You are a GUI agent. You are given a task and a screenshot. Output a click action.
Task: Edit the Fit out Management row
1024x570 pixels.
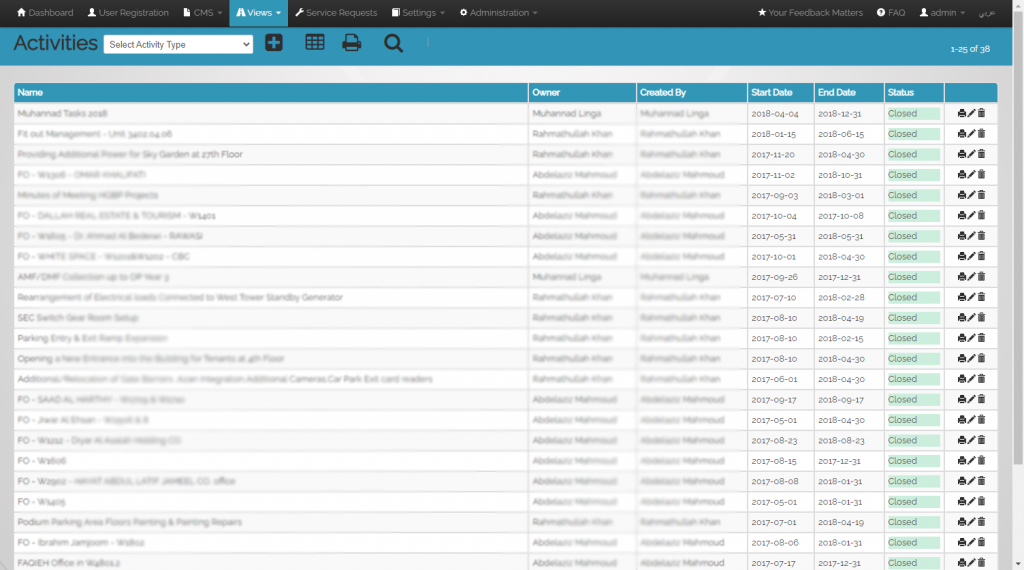(x=971, y=134)
